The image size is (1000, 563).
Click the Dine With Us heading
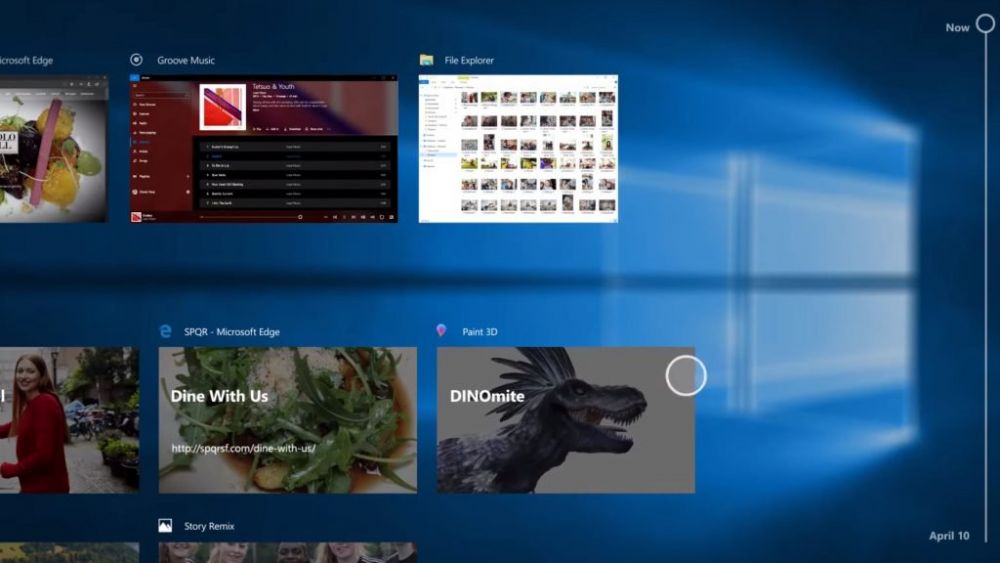[219, 396]
